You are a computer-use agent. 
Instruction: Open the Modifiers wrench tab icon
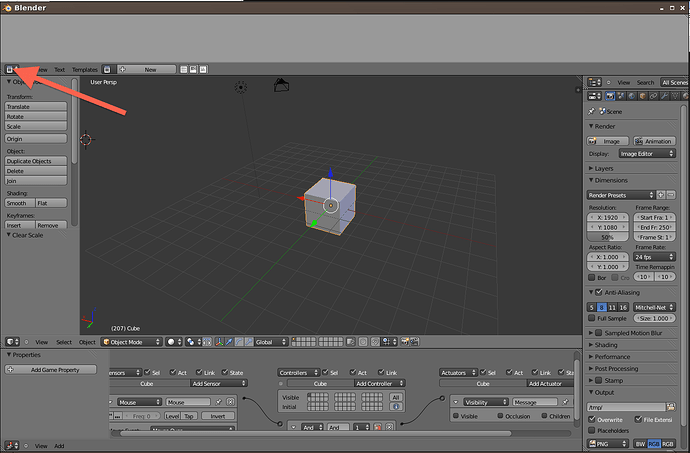tap(664, 96)
